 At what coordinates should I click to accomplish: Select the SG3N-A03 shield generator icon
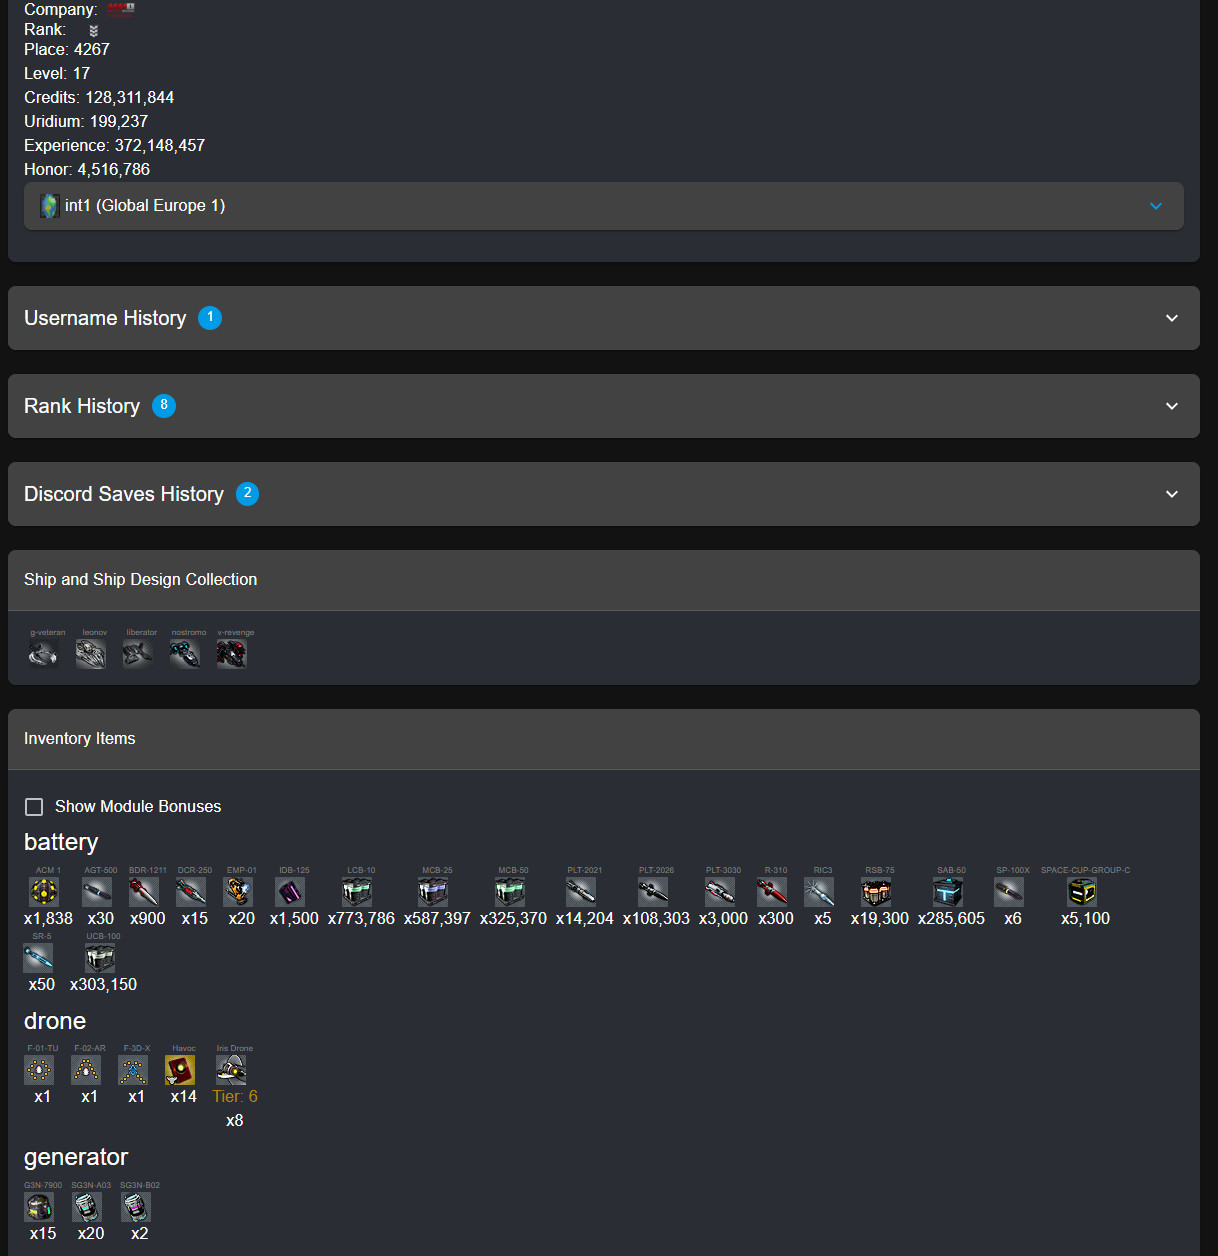tap(87, 1207)
